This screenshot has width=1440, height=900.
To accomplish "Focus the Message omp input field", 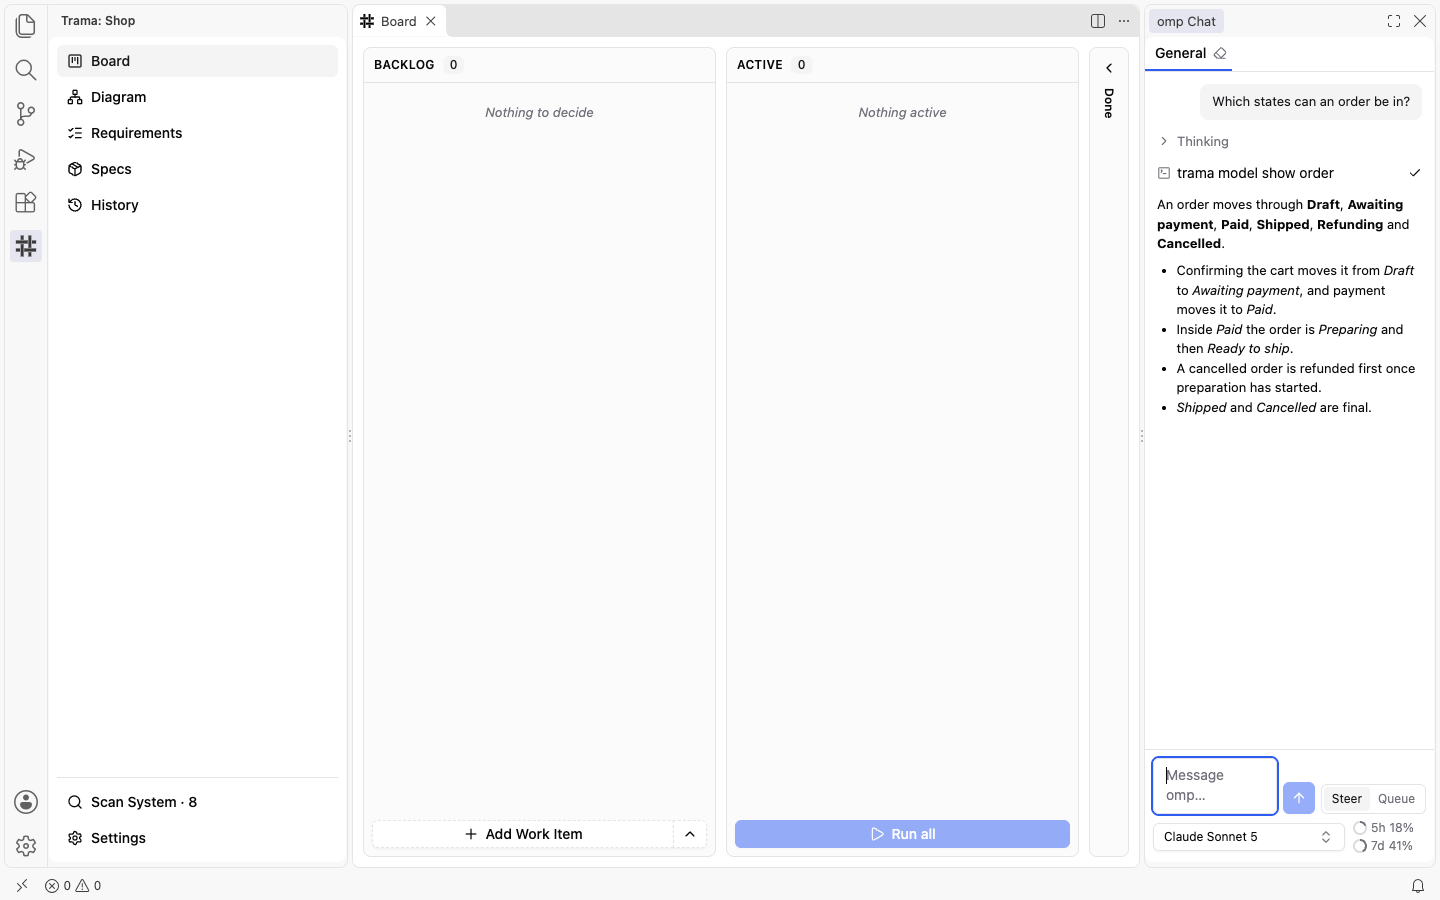I will pos(1215,786).
